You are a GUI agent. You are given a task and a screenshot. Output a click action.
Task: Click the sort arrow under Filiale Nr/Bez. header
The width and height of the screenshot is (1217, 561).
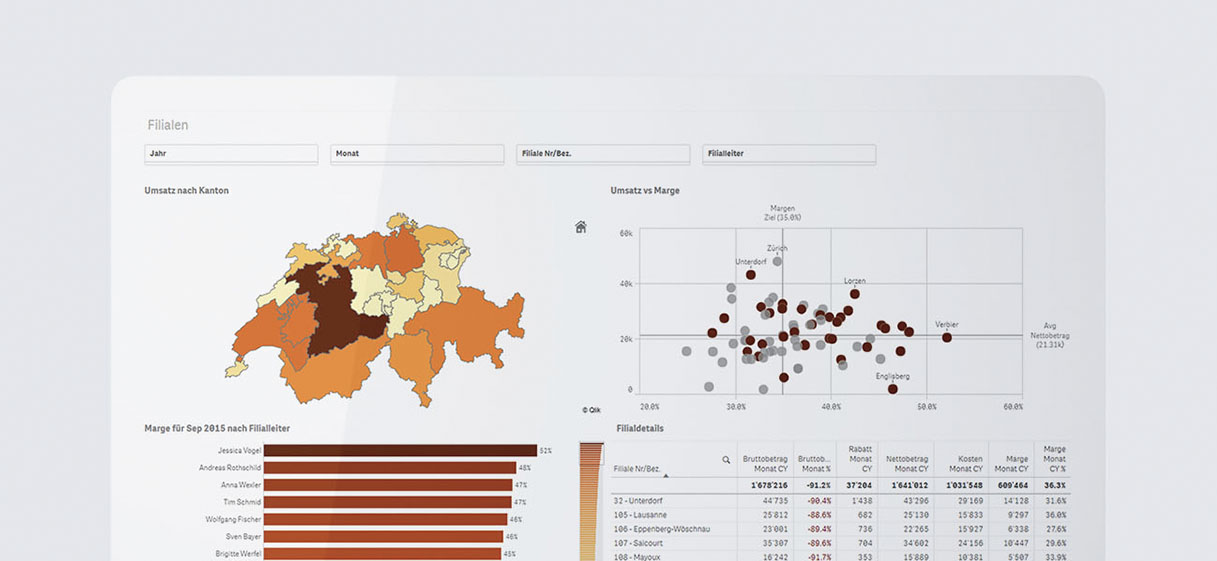665,477
